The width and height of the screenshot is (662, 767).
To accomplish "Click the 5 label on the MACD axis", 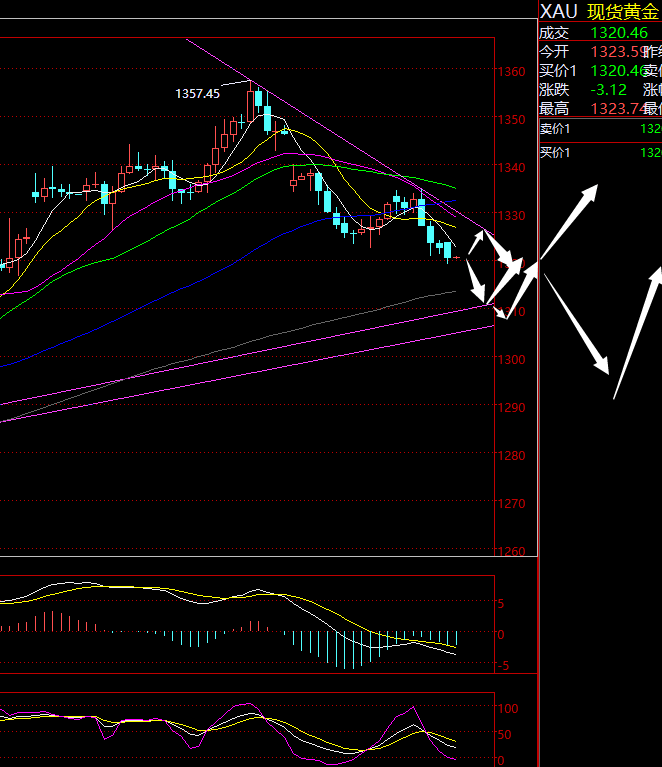I will [501, 604].
